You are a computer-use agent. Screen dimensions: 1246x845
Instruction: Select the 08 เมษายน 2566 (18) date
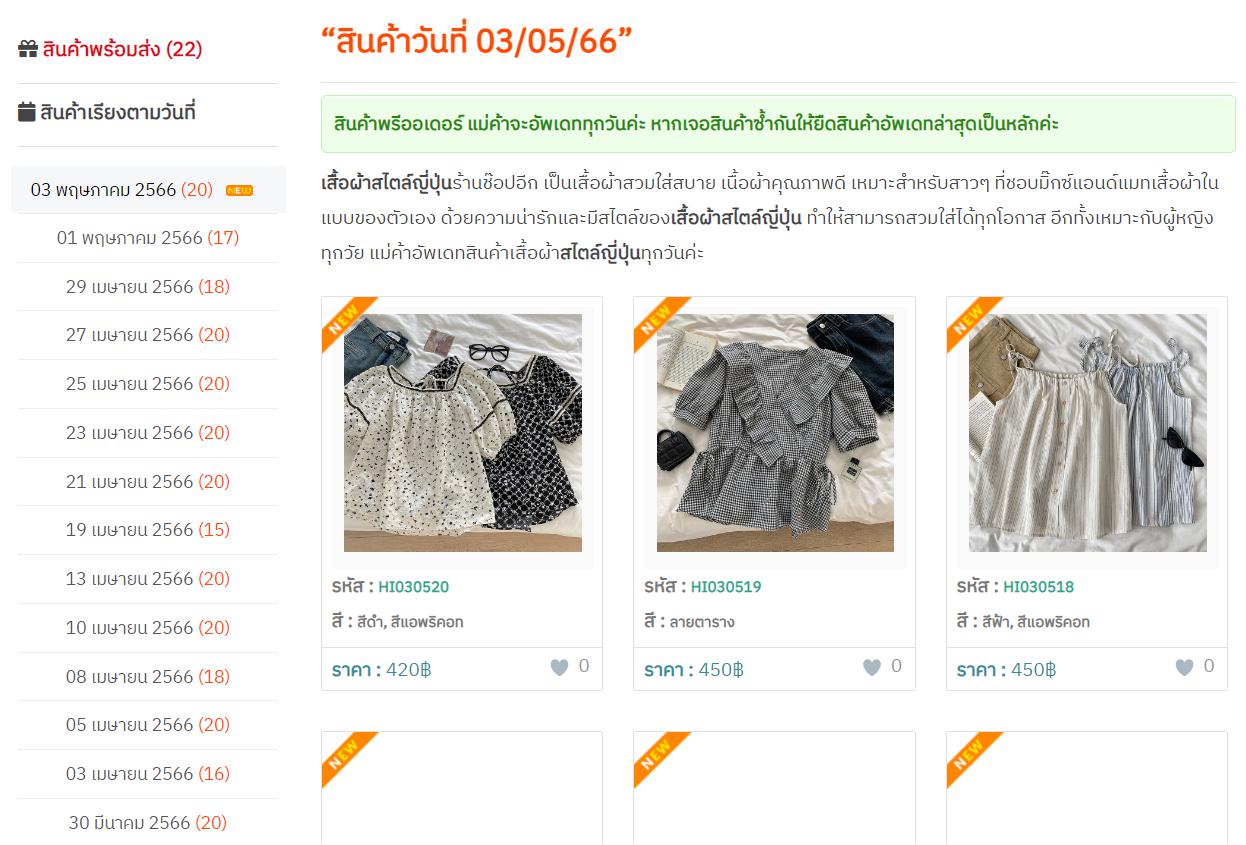pyautogui.click(x=148, y=677)
